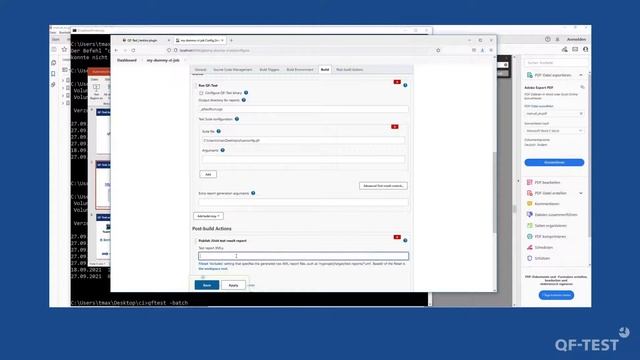Click the Add suite button
This screenshot has height=360, width=640.
tap(208, 174)
